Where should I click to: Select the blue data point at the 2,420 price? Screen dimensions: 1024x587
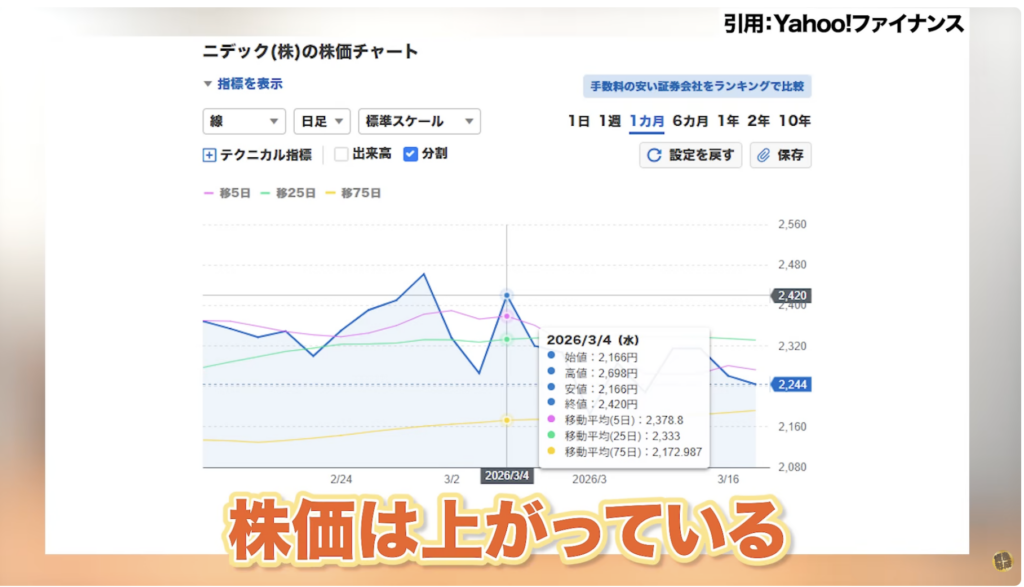508,295
